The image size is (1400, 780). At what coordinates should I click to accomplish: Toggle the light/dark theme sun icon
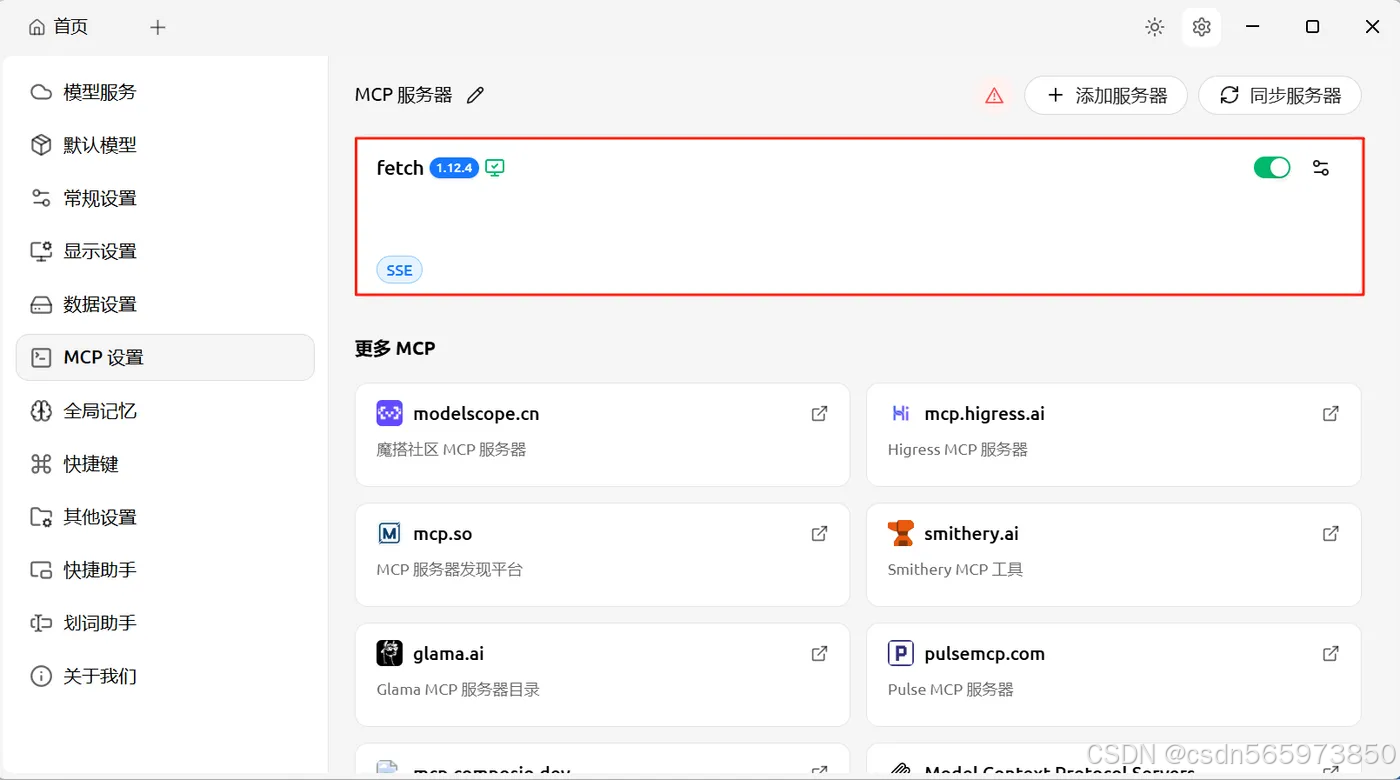pos(1155,27)
